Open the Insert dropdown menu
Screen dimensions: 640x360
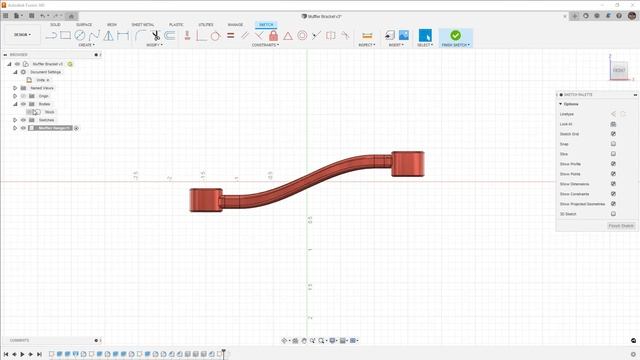click(396, 45)
